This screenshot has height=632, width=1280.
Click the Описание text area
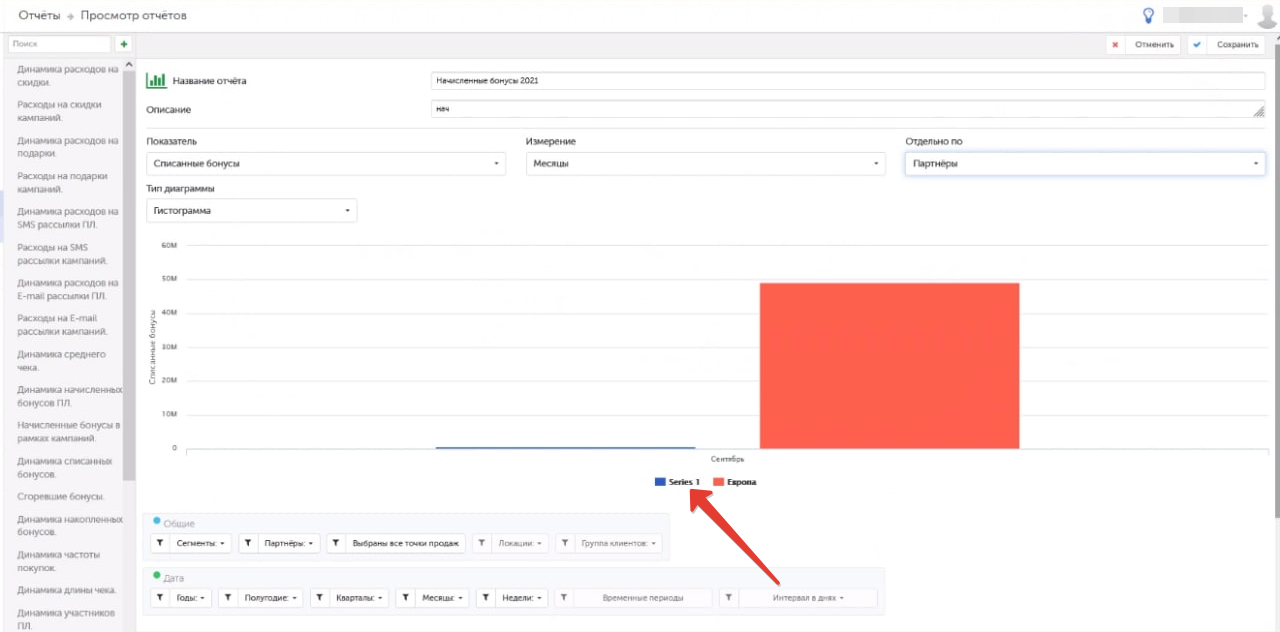pos(848,109)
